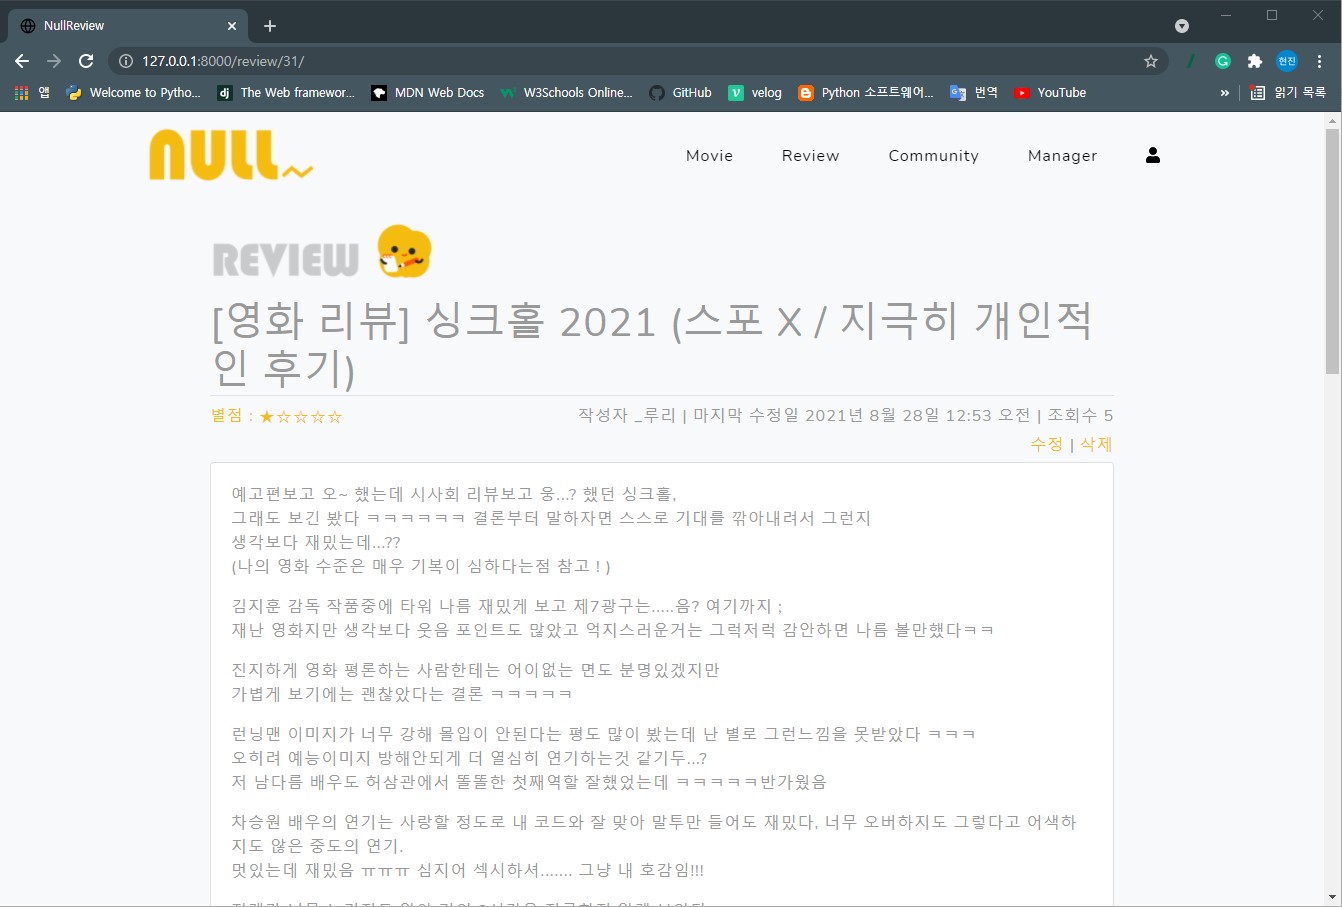The image size is (1342, 907).
Task: Open the Python 소프트웨어 bookmark
Action: point(866,92)
